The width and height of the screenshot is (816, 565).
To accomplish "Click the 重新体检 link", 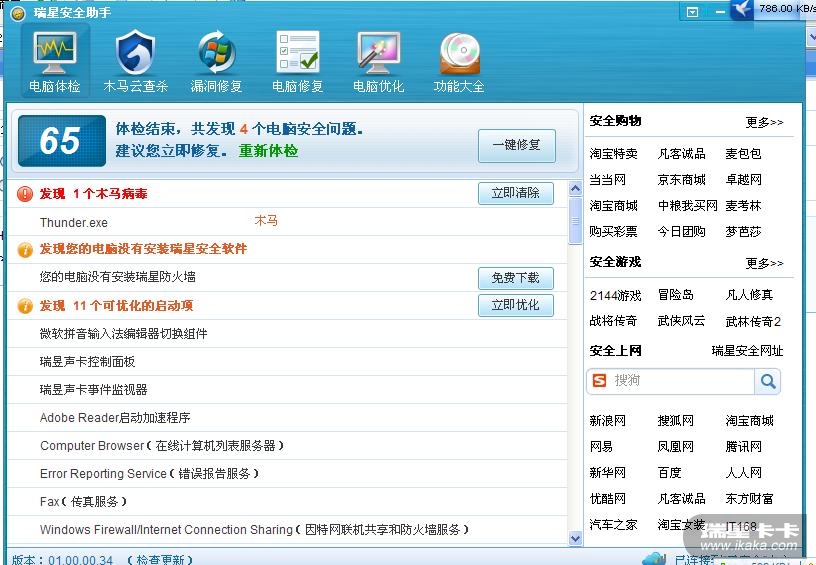I will pyautogui.click(x=269, y=151).
